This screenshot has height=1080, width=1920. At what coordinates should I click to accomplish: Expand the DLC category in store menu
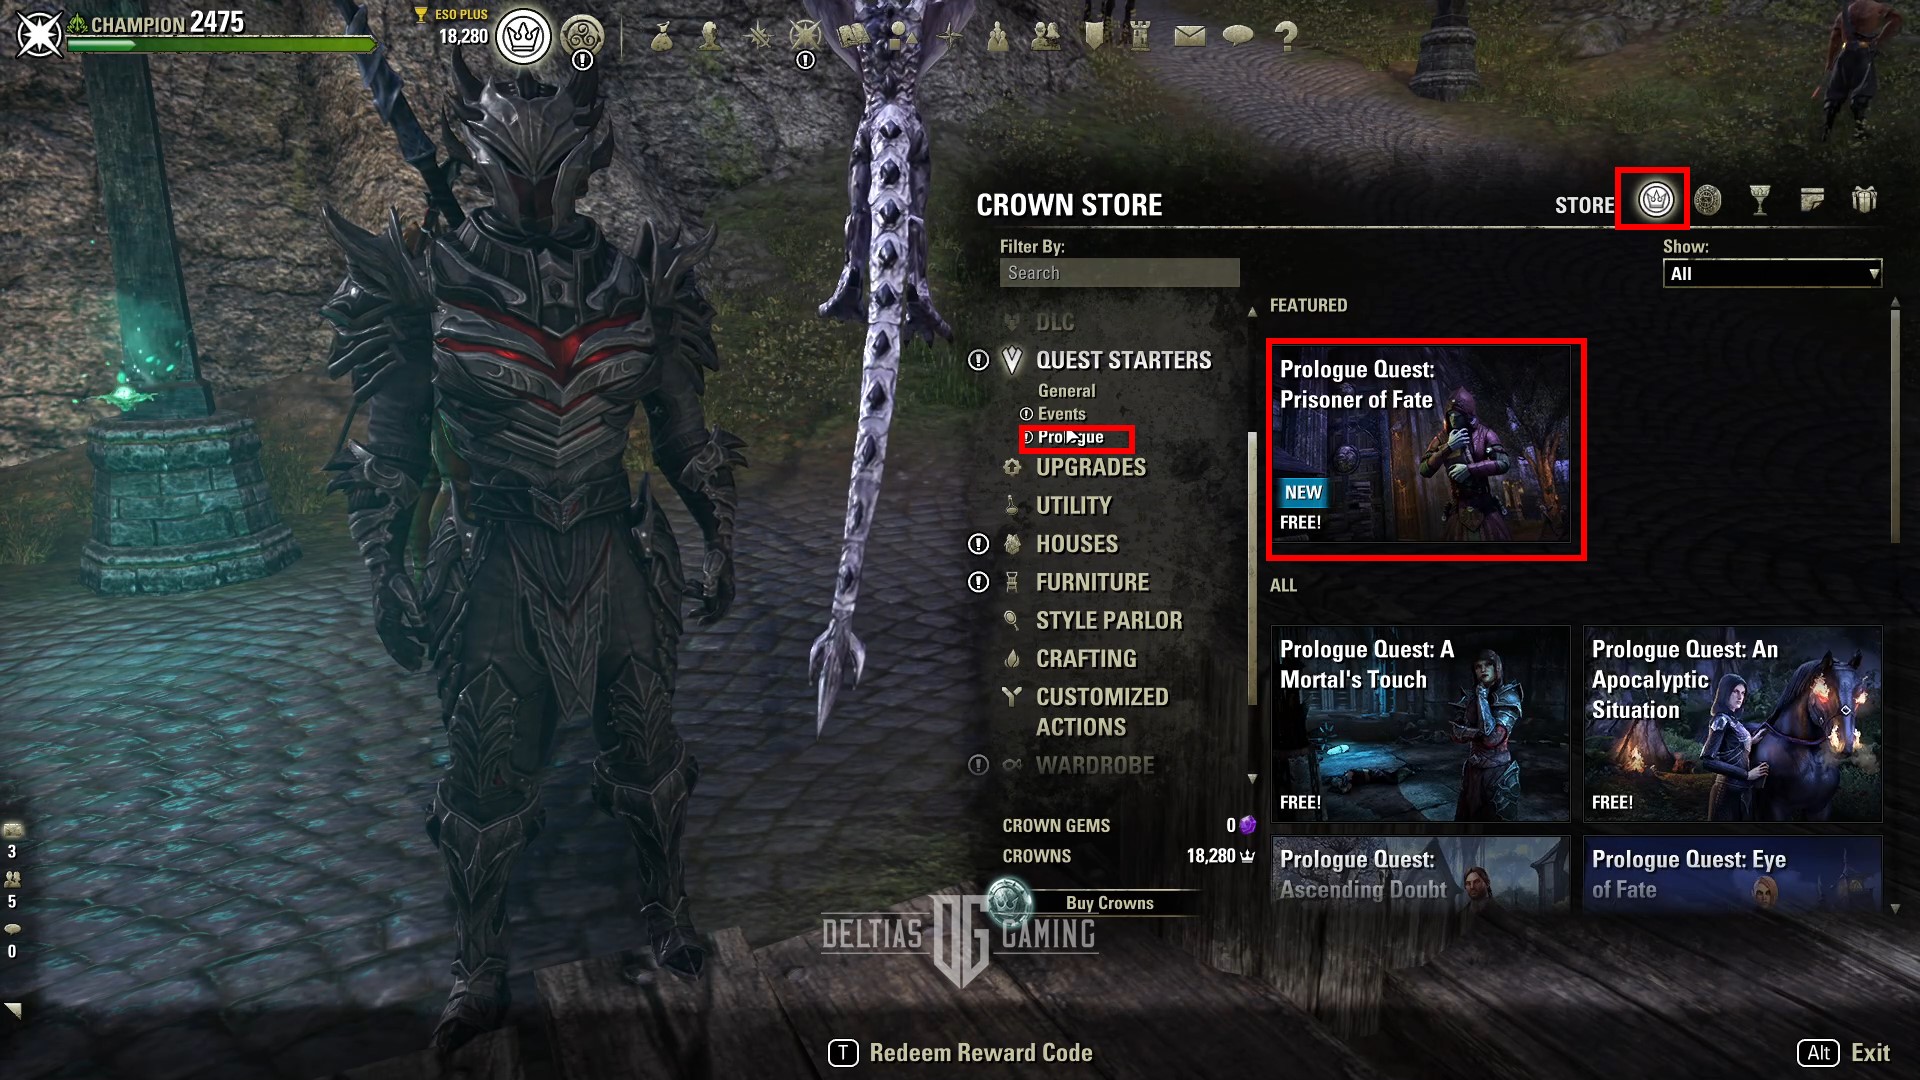[x=1055, y=322]
